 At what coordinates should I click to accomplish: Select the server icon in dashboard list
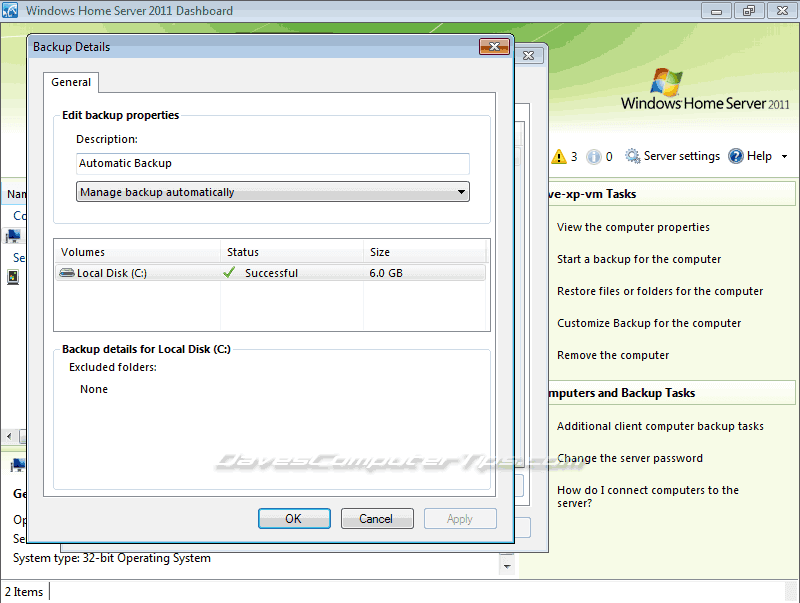[x=13, y=277]
